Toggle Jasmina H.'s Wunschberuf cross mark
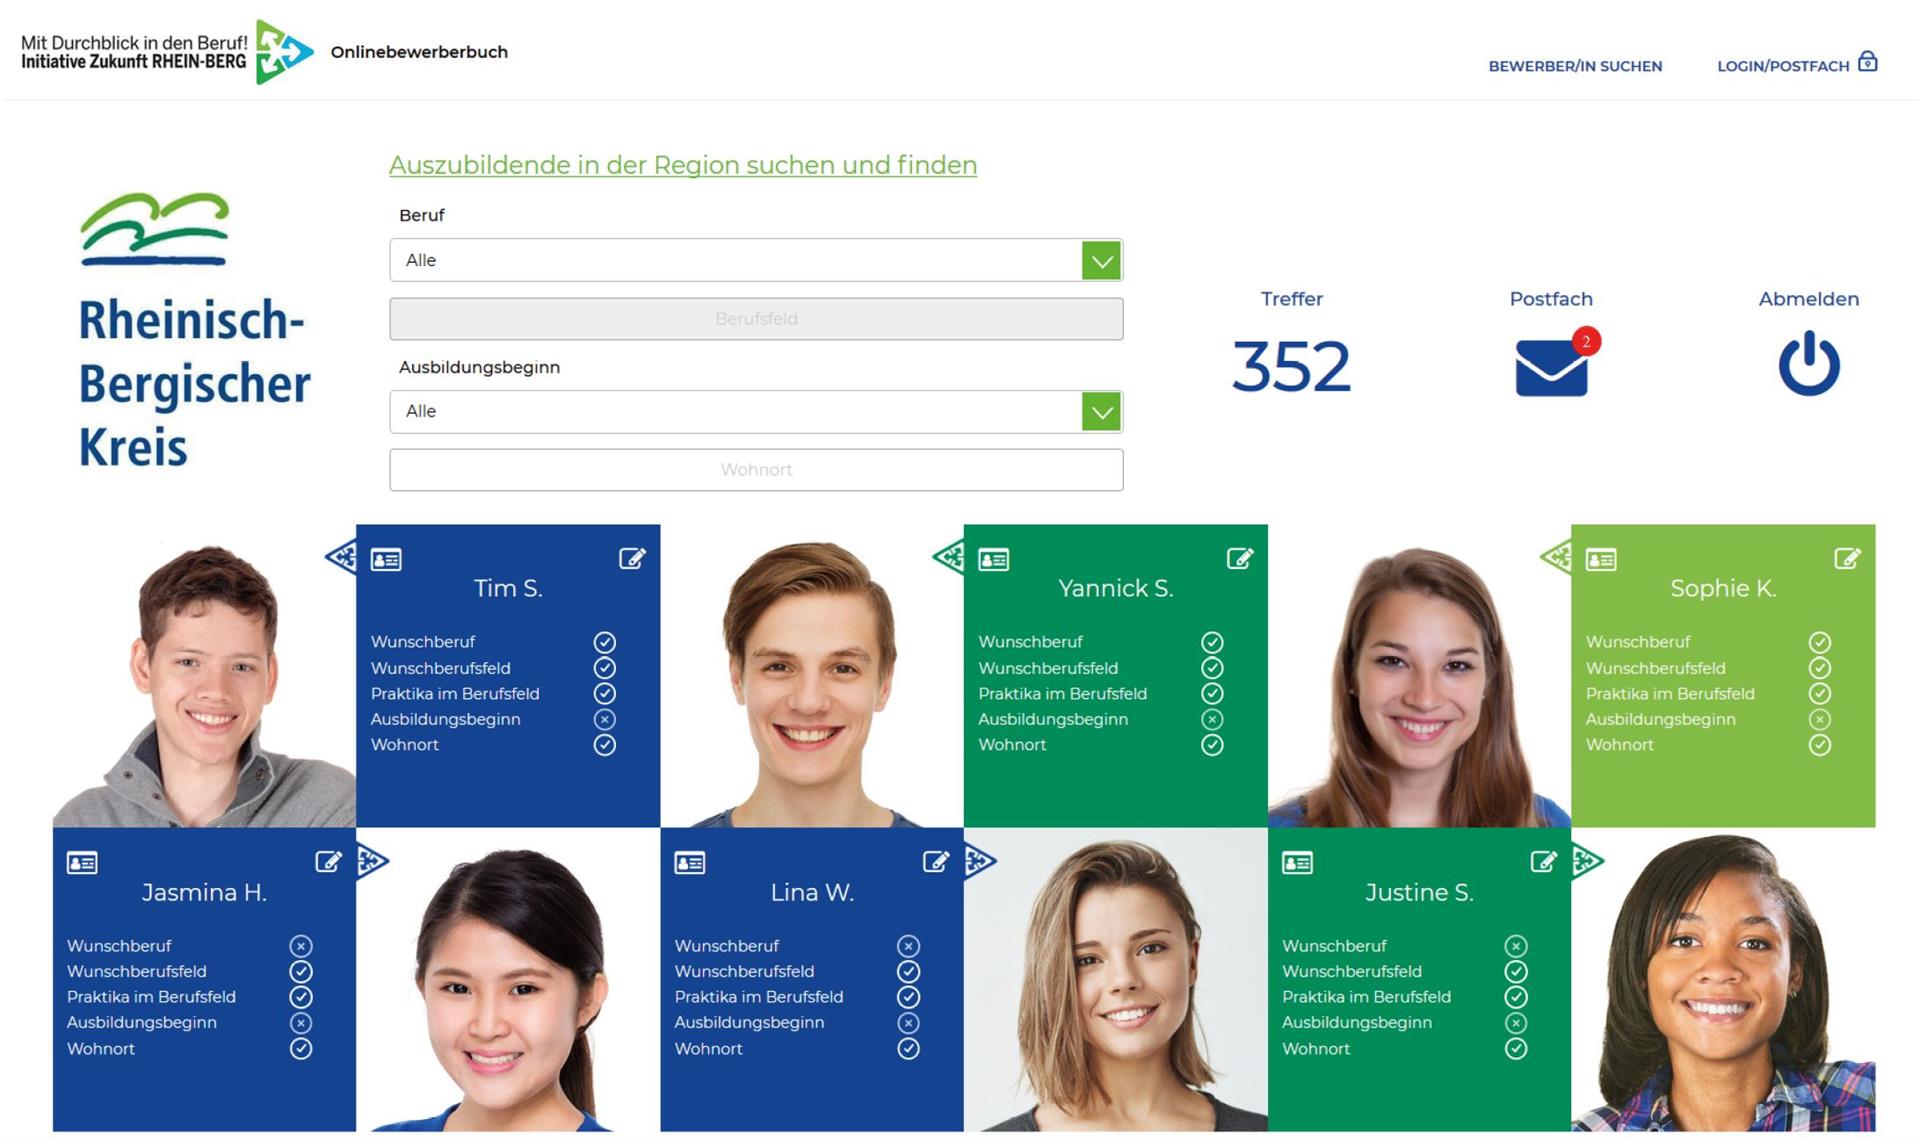This screenshot has width=1920, height=1141. 301,946
